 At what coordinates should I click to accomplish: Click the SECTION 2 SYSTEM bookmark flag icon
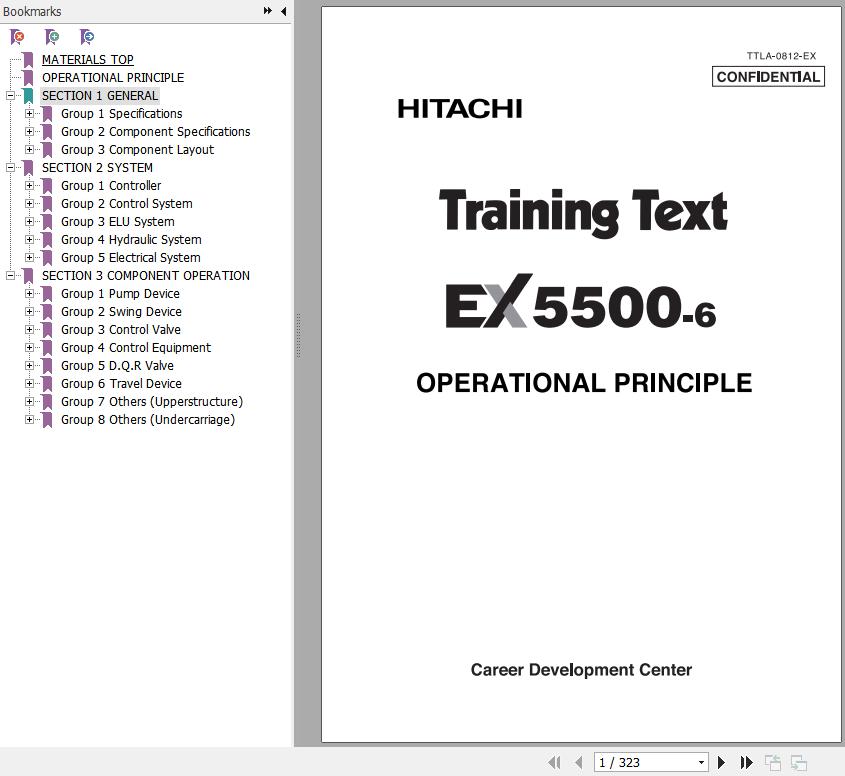(29, 168)
